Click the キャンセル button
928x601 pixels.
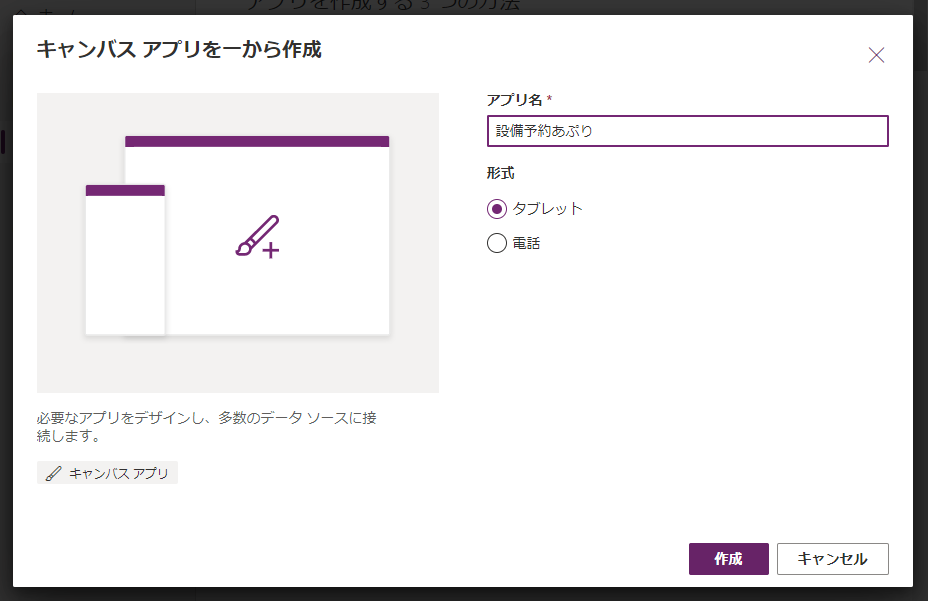click(832, 559)
